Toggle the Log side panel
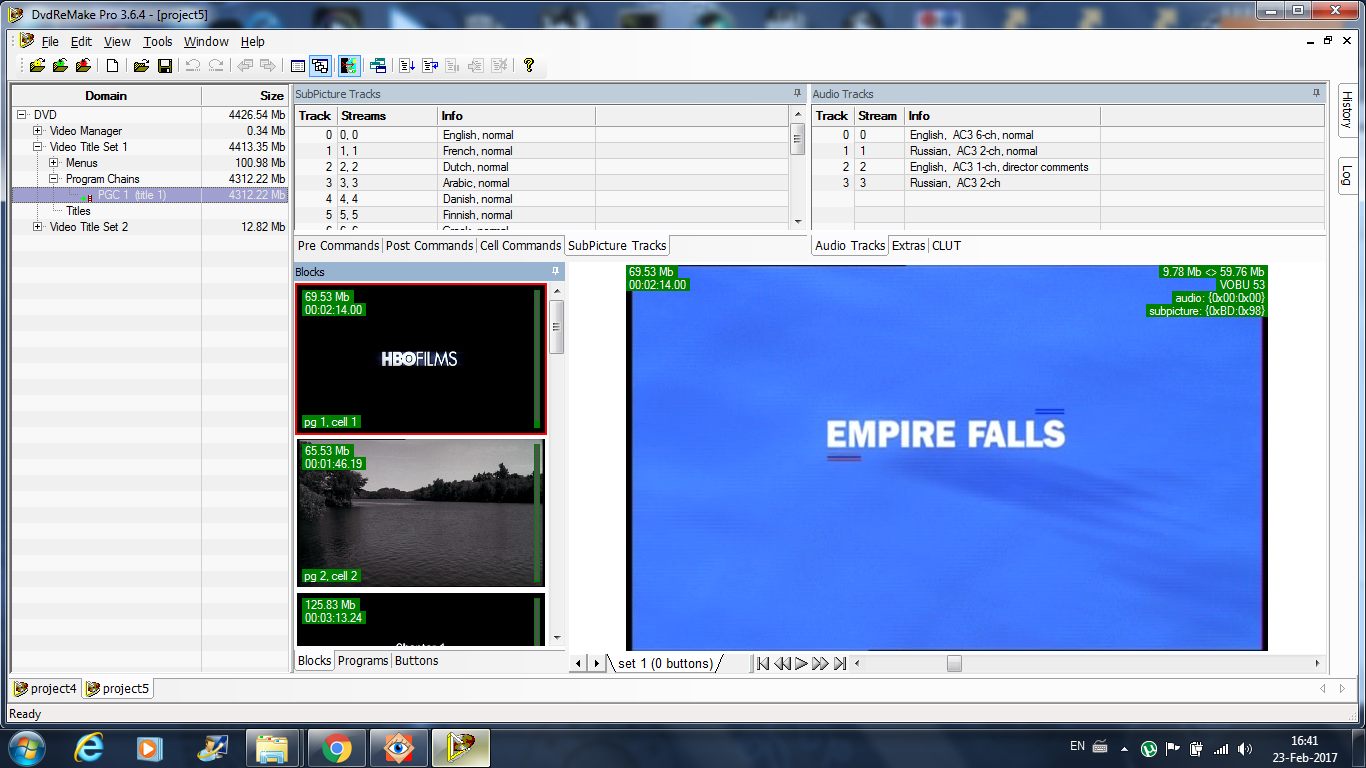Image resolution: width=1366 pixels, height=768 pixels. pyautogui.click(x=1347, y=176)
